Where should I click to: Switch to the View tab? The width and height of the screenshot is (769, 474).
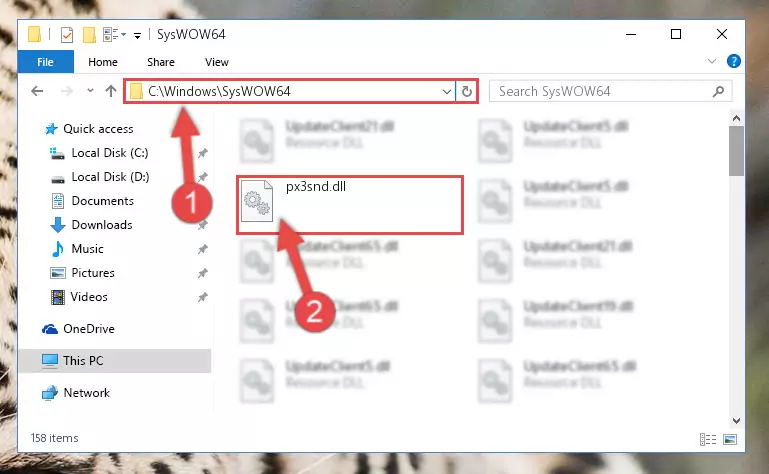(217, 62)
